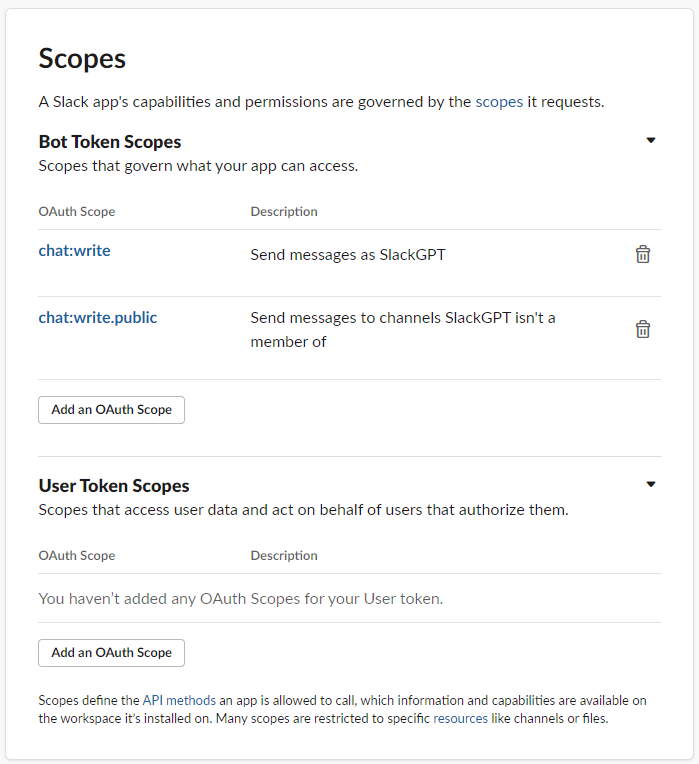The image size is (699, 764).
Task: Click the main Scopes page title
Action: coord(82,58)
